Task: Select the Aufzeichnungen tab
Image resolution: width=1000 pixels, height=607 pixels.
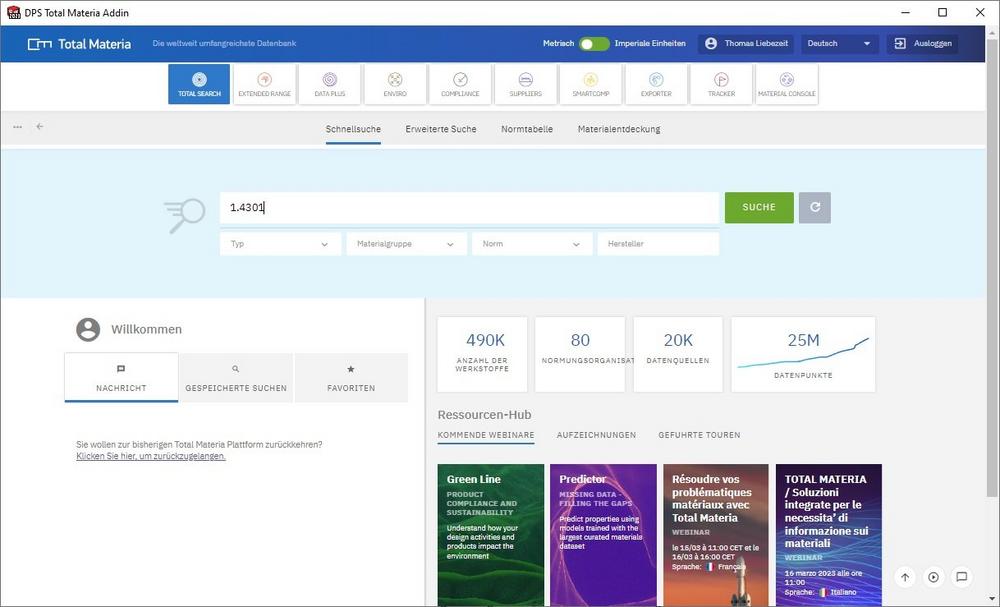Action: click(596, 435)
